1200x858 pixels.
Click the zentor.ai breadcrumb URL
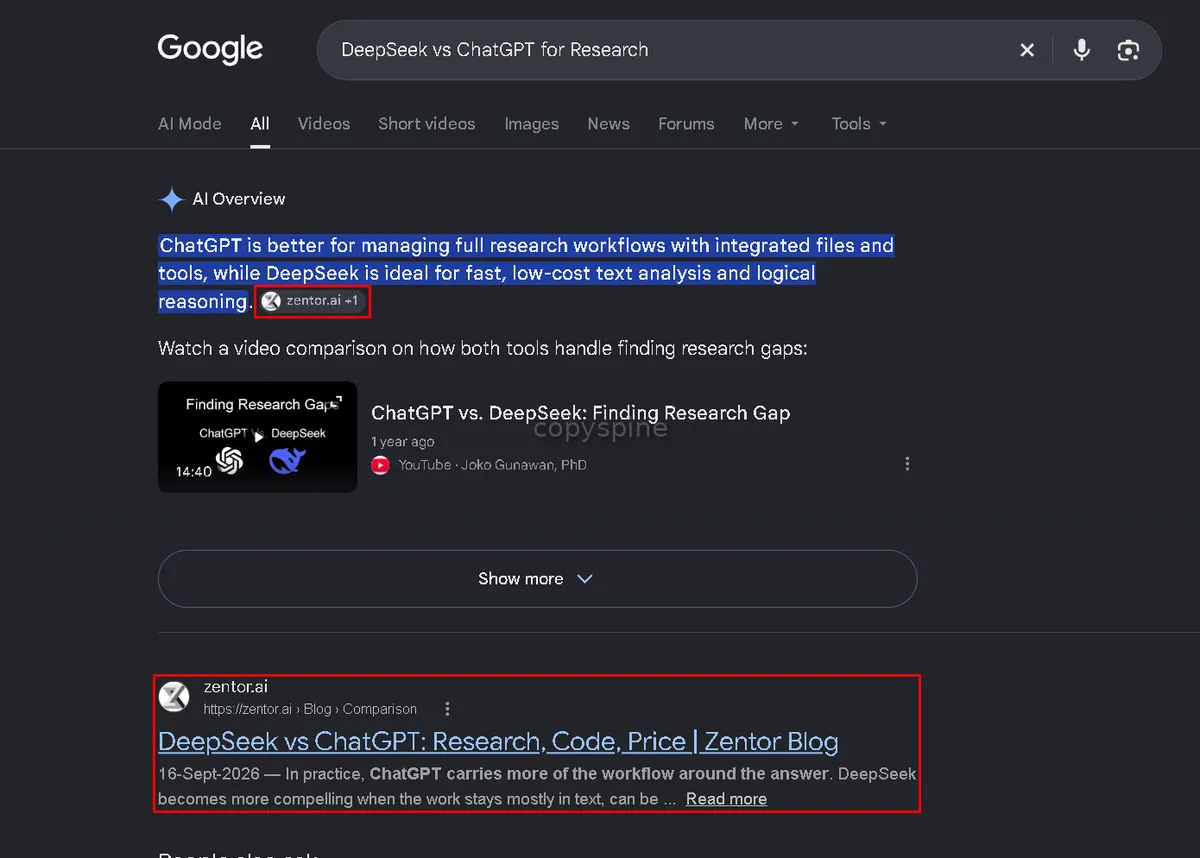pyautogui.click(x=310, y=709)
